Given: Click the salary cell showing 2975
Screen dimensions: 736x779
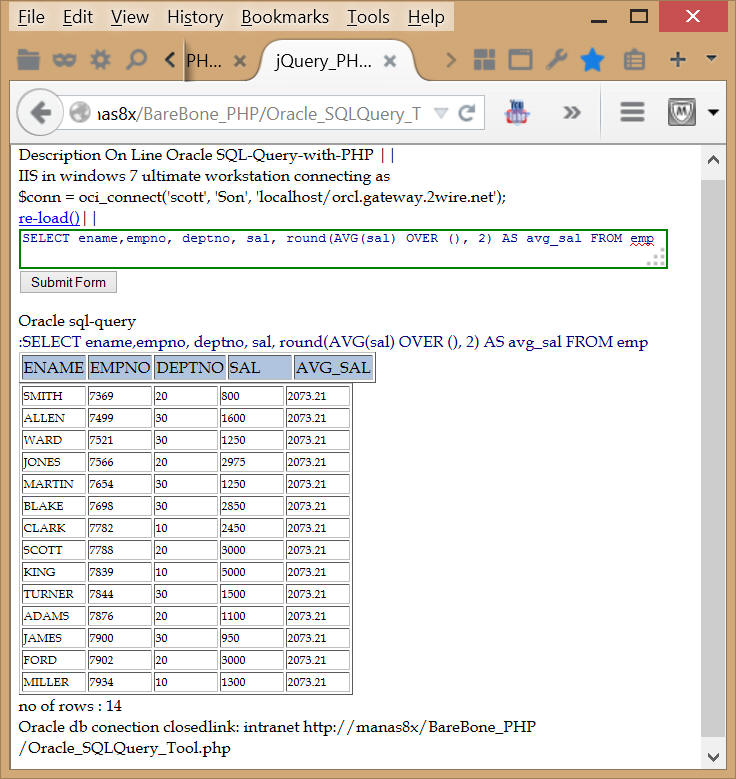Looking at the screenshot, I should point(252,462).
